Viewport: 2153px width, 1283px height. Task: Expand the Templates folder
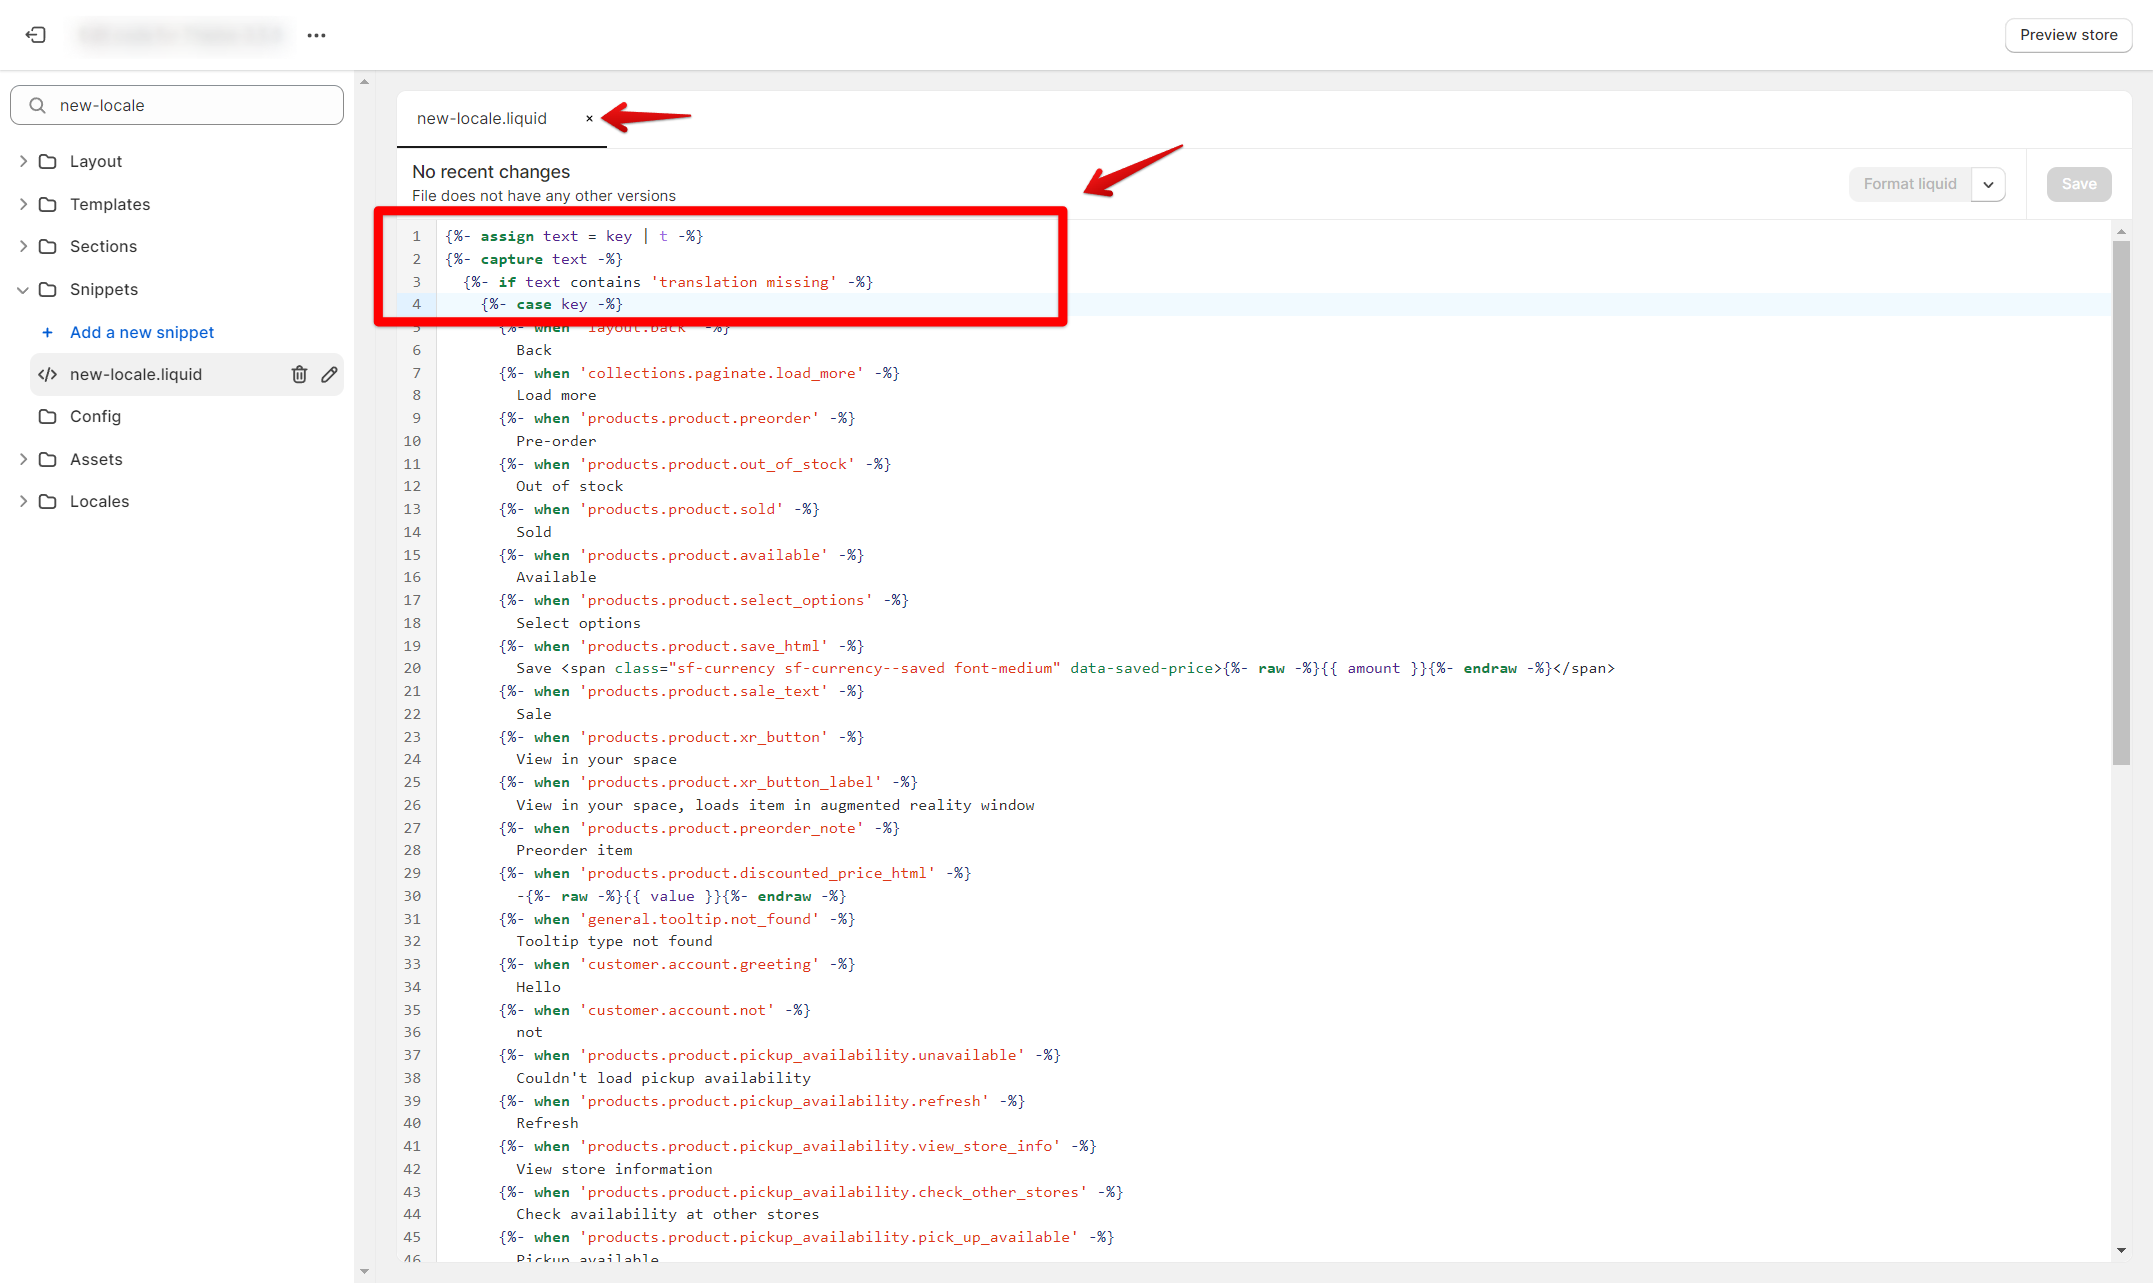(x=23, y=204)
